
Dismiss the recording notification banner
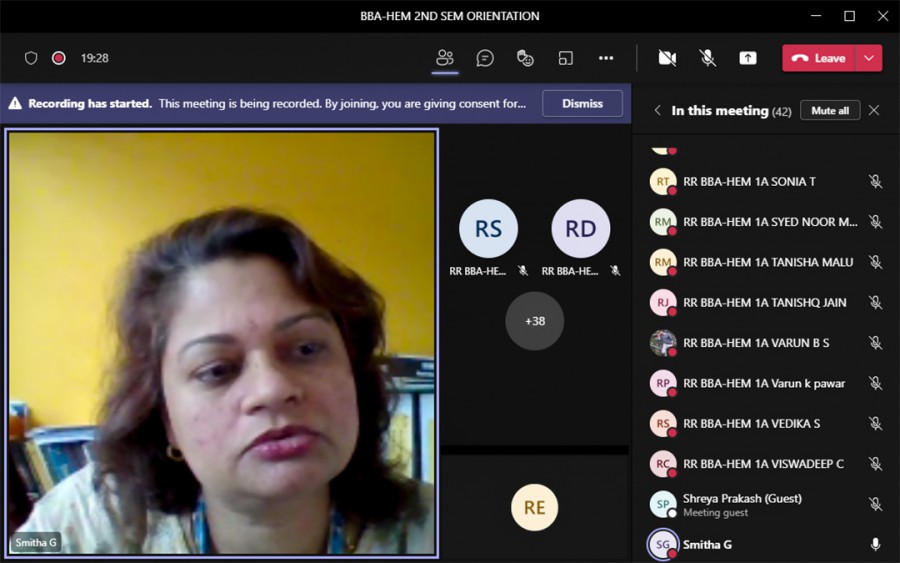(x=582, y=103)
